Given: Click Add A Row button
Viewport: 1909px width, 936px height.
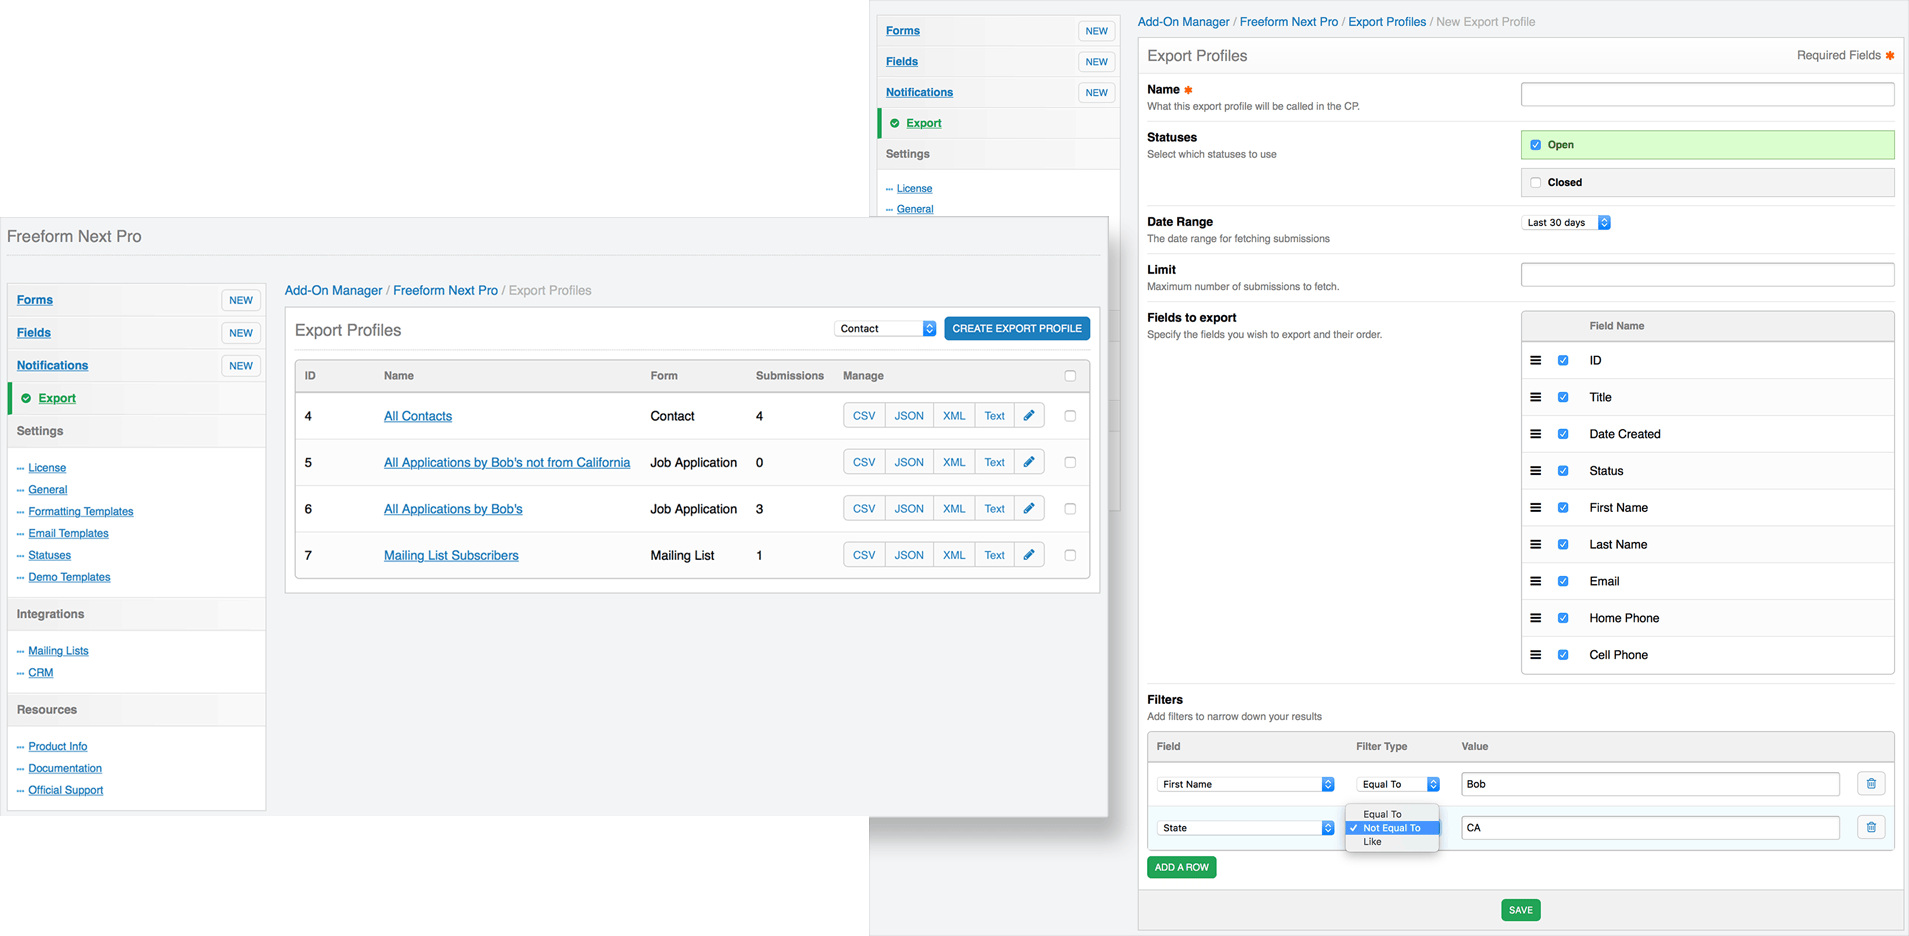Looking at the screenshot, I should [1182, 867].
